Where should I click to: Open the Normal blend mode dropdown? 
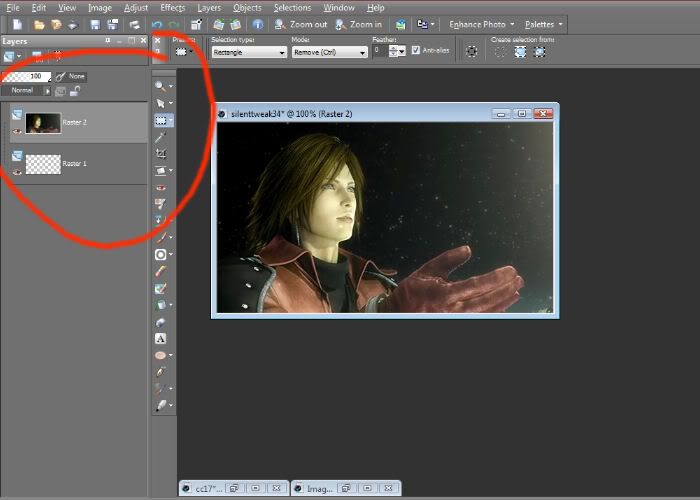(26, 91)
